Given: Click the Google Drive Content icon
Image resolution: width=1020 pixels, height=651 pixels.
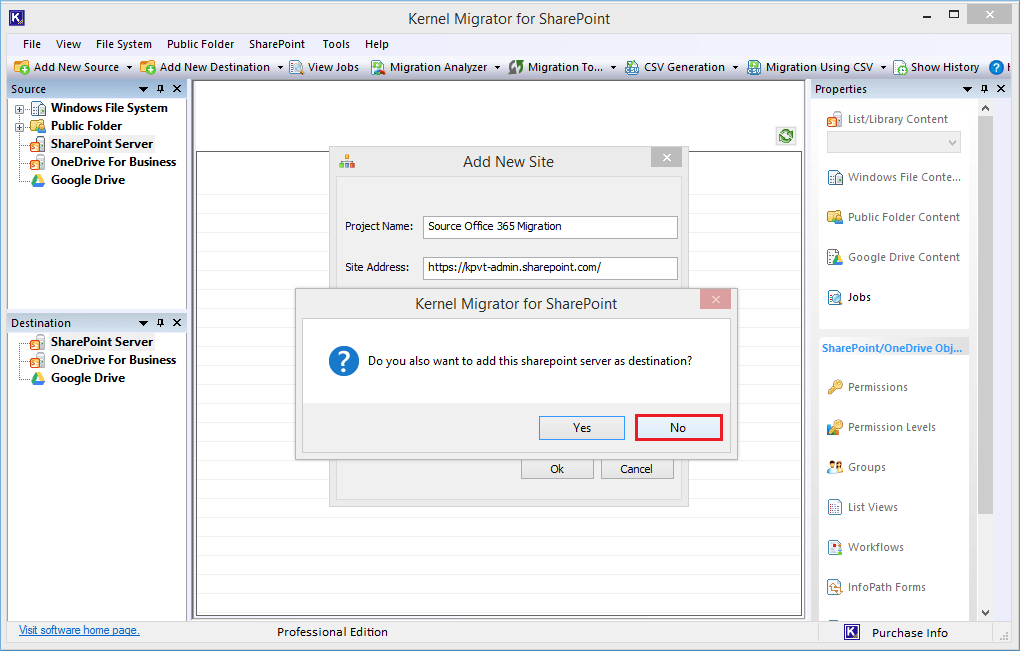Looking at the screenshot, I should click(x=835, y=258).
